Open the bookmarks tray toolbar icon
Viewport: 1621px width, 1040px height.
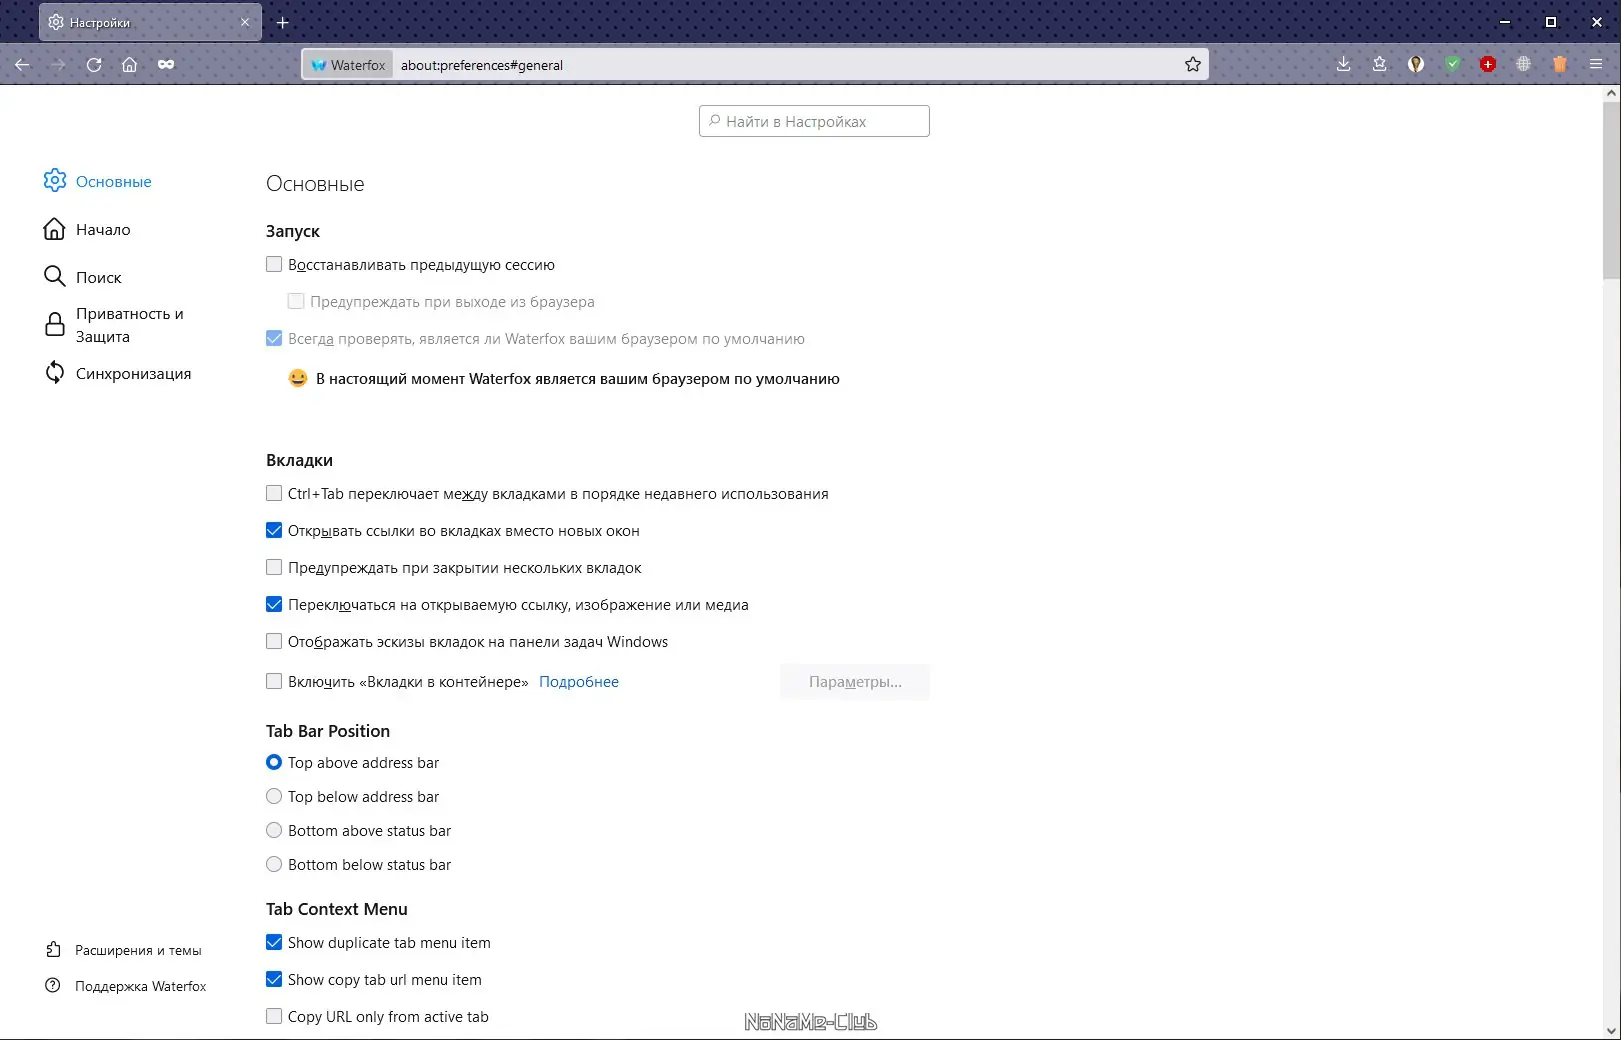pos(1380,65)
